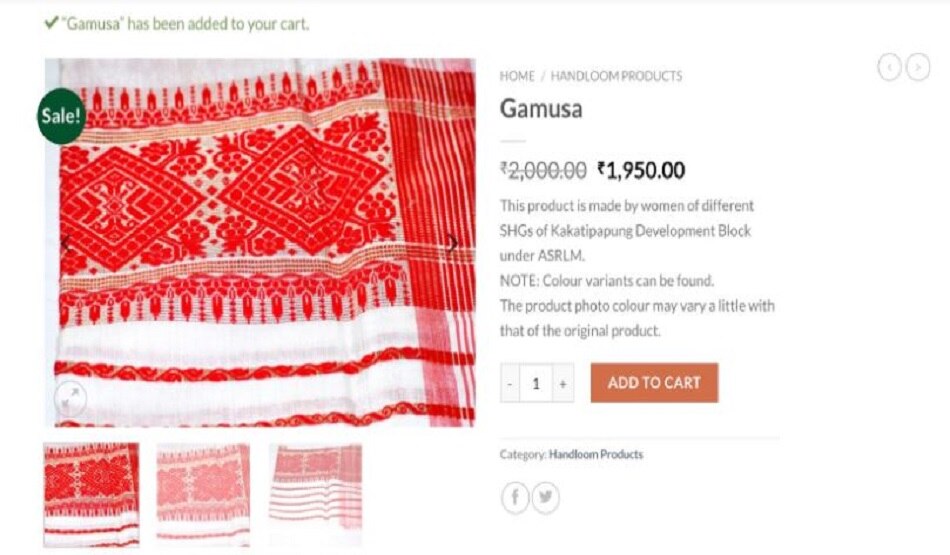Select the first Gamusa thumbnail

(x=91, y=494)
